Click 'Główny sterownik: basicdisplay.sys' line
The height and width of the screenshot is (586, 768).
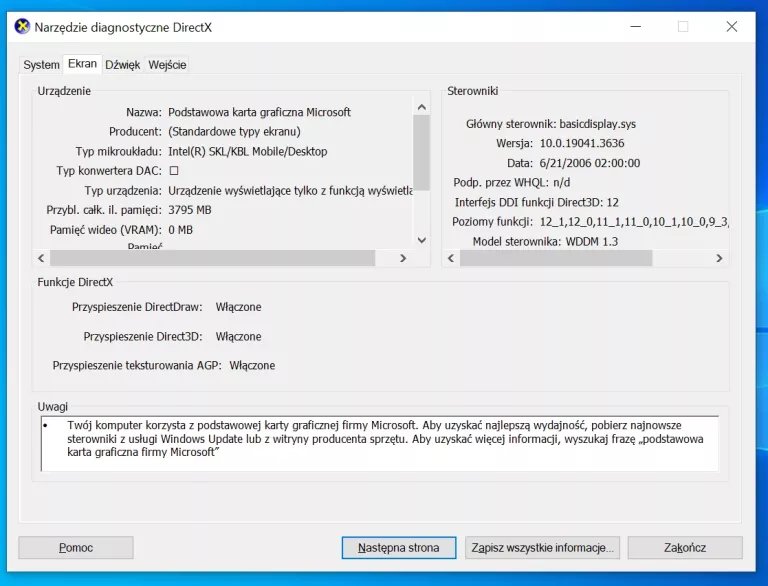(x=551, y=124)
